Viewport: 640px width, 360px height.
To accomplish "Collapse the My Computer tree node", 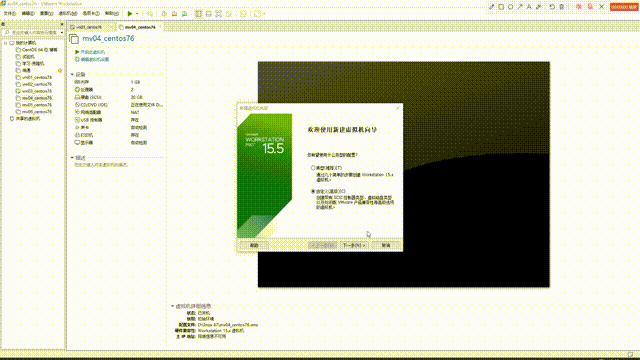I will coord(5,43).
